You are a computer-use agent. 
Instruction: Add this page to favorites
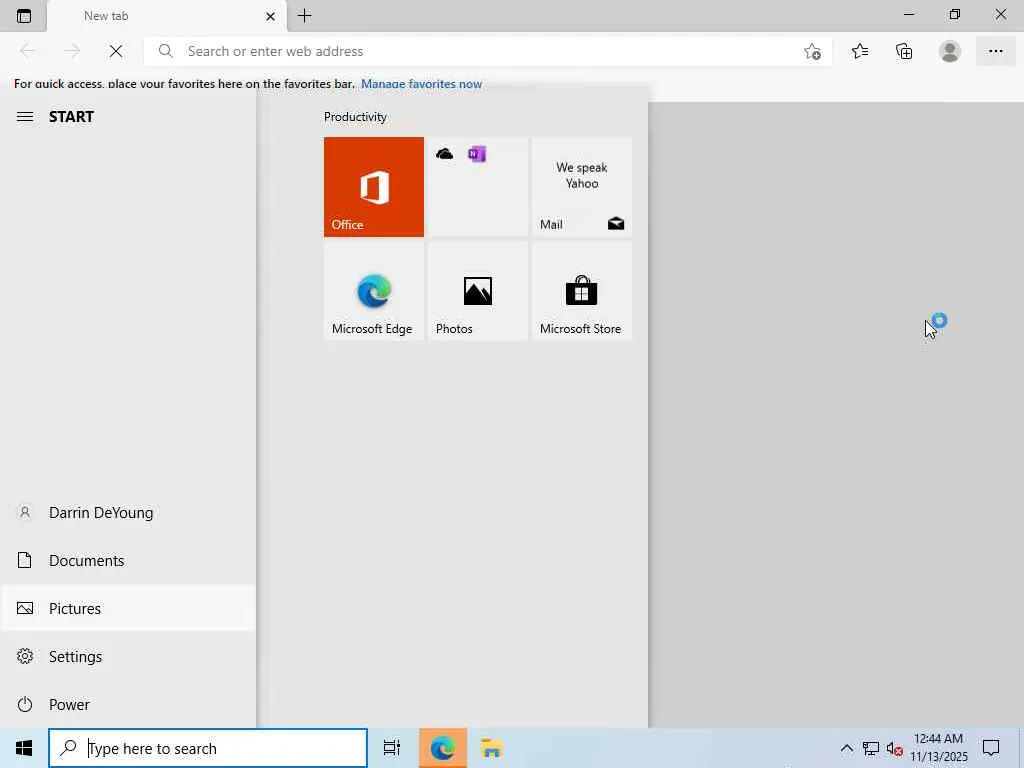pos(812,51)
